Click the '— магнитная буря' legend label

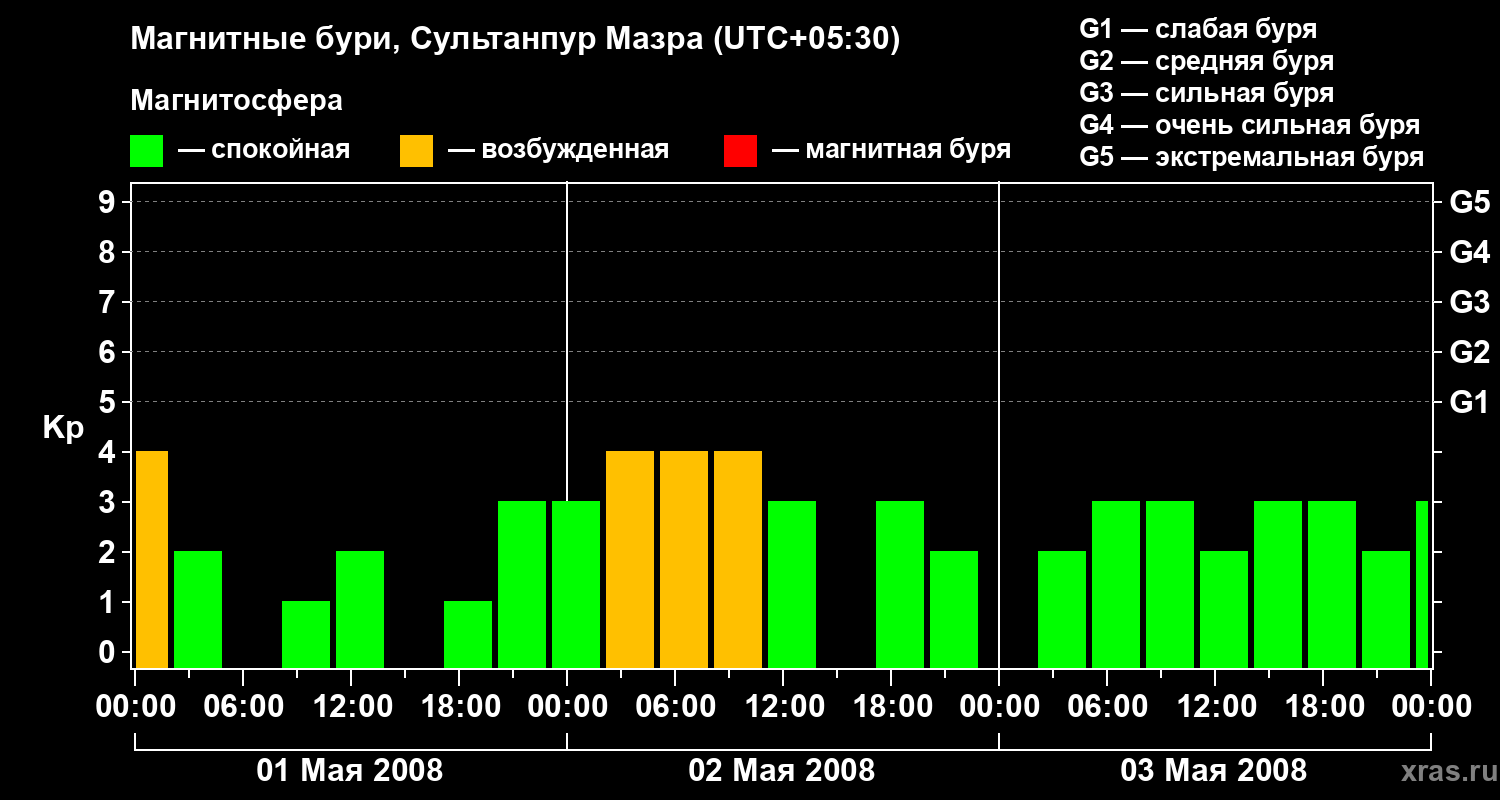(x=891, y=151)
